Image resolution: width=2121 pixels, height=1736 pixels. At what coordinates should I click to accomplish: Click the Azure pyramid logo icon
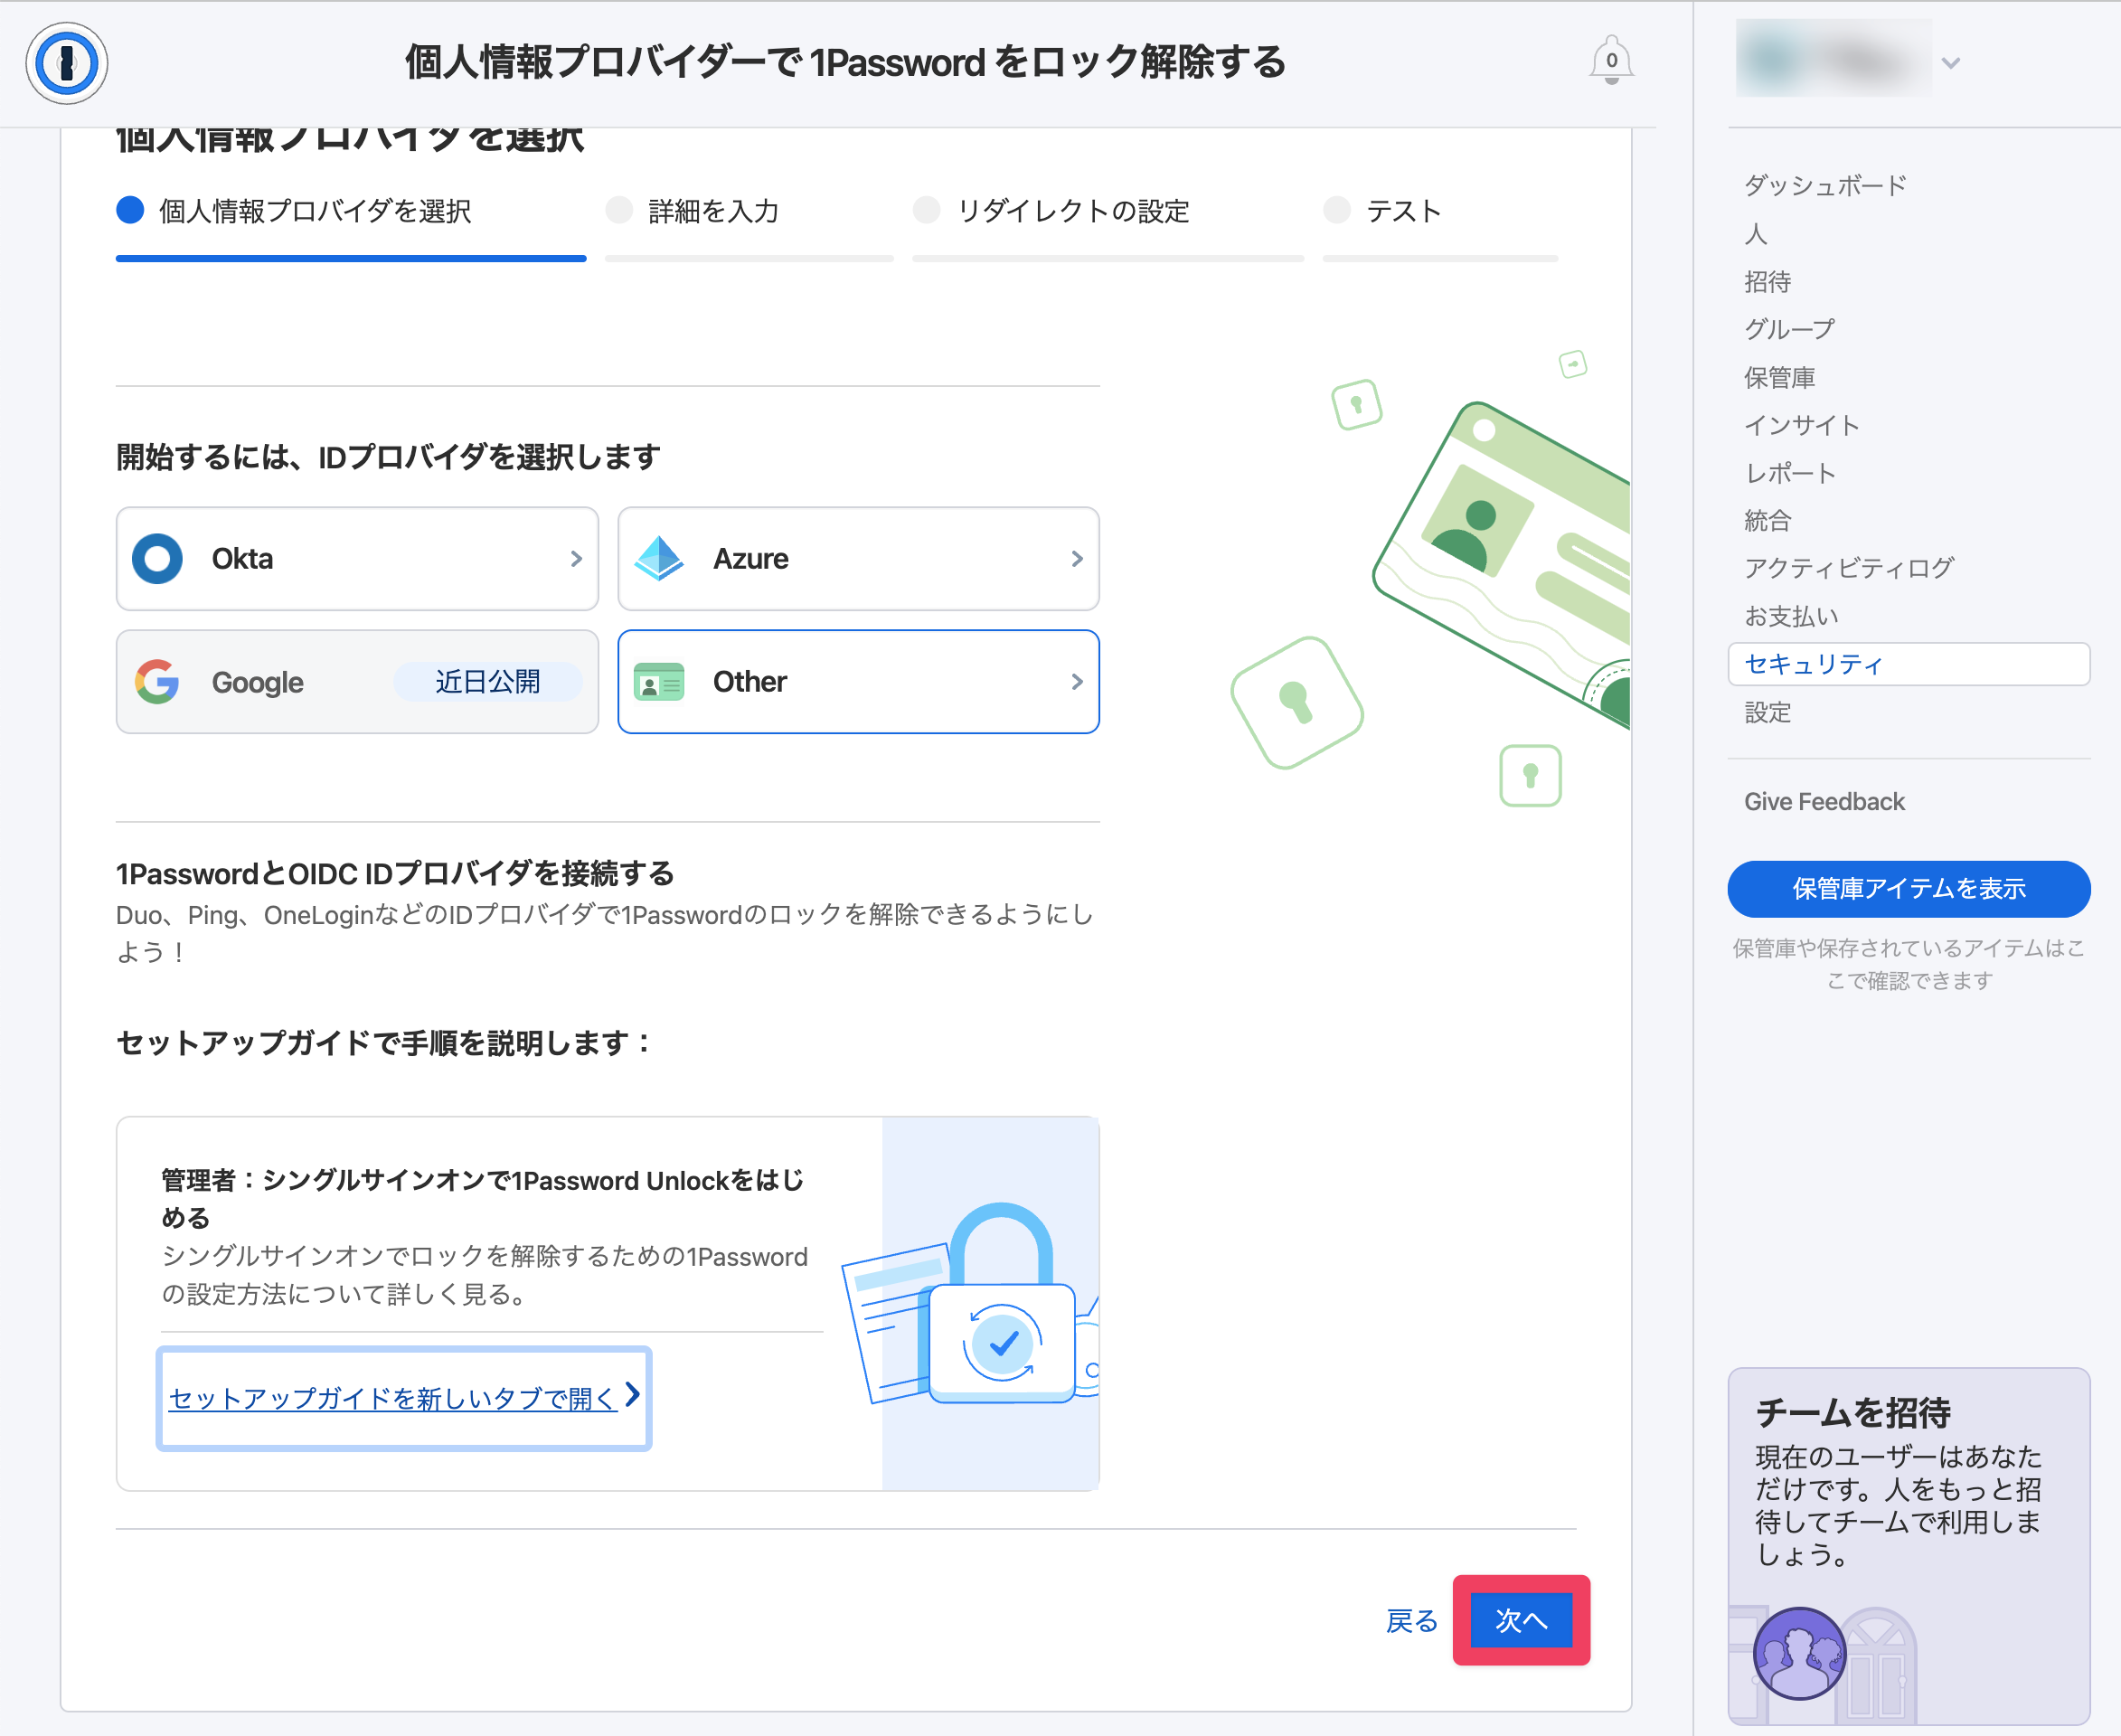coord(660,559)
